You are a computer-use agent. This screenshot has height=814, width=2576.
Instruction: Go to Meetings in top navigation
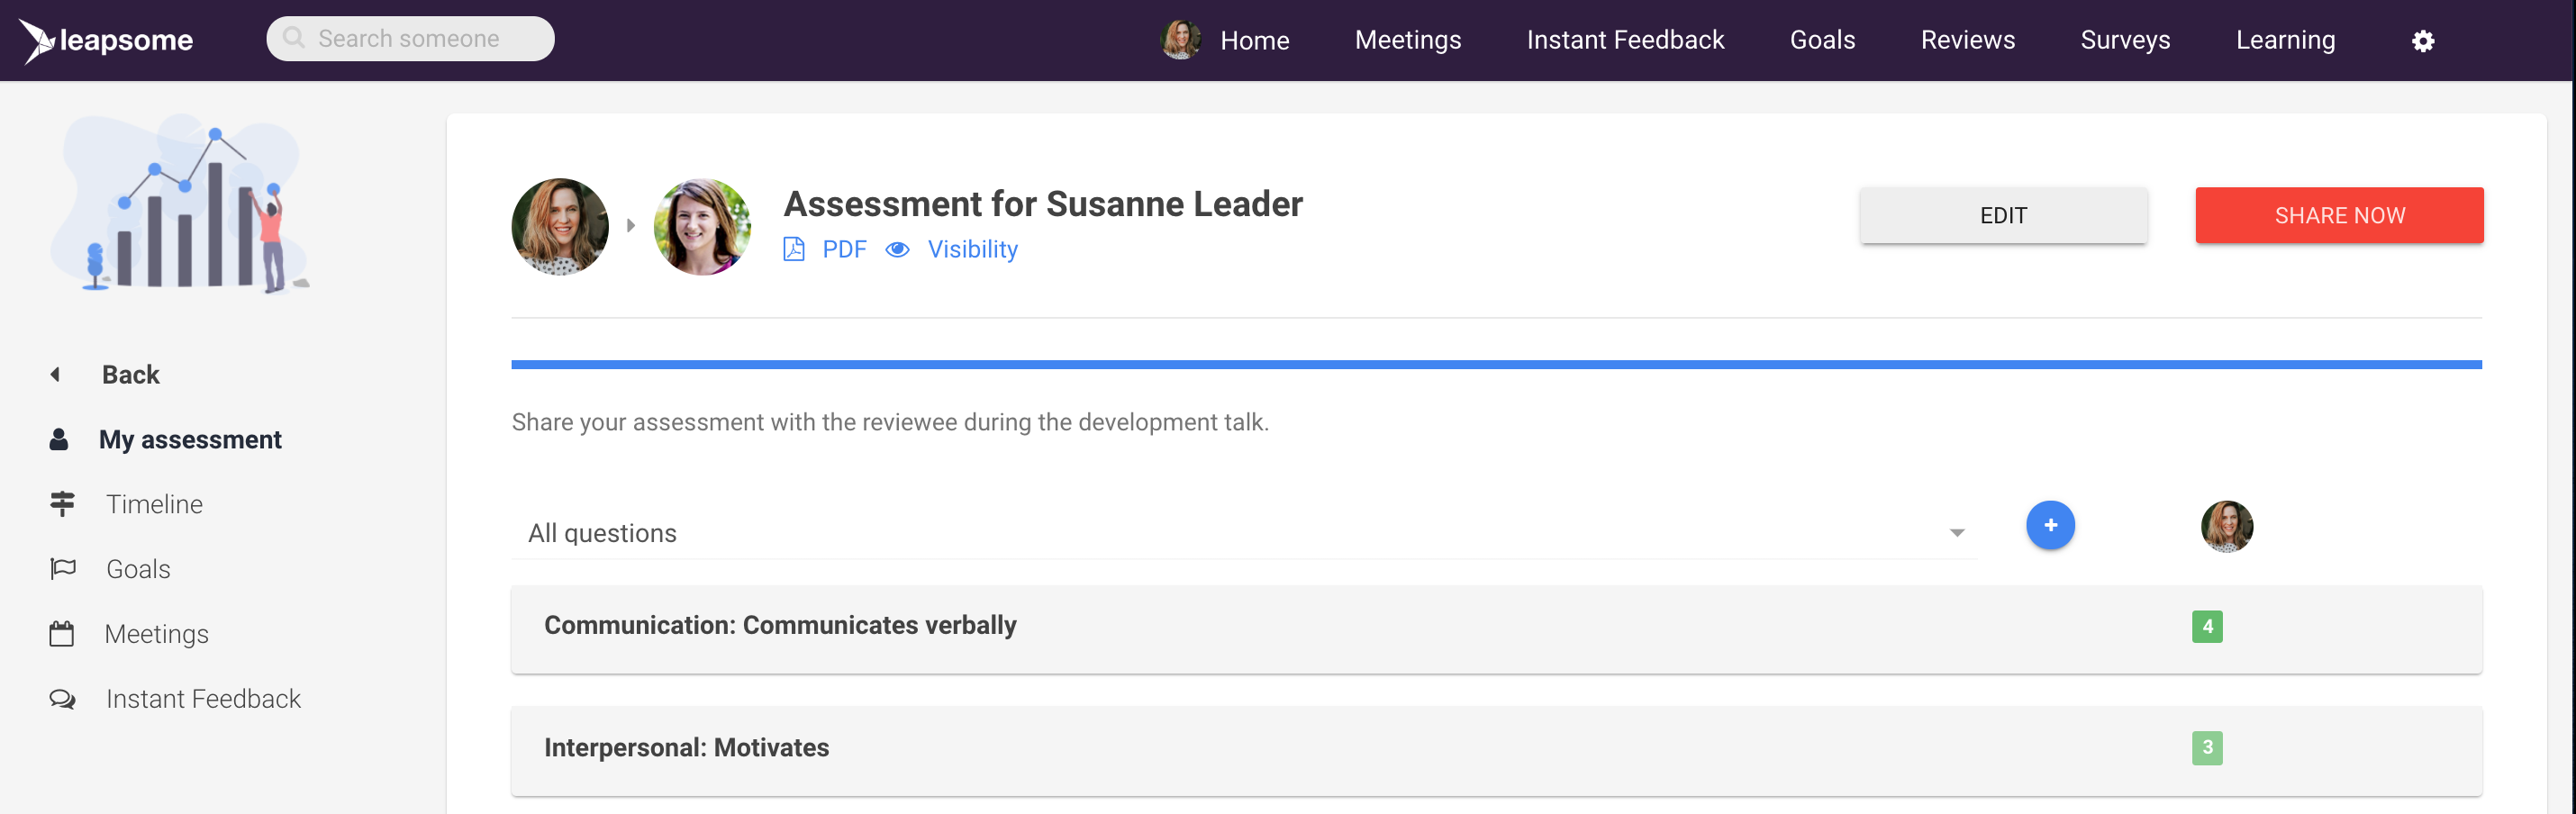tap(1407, 40)
